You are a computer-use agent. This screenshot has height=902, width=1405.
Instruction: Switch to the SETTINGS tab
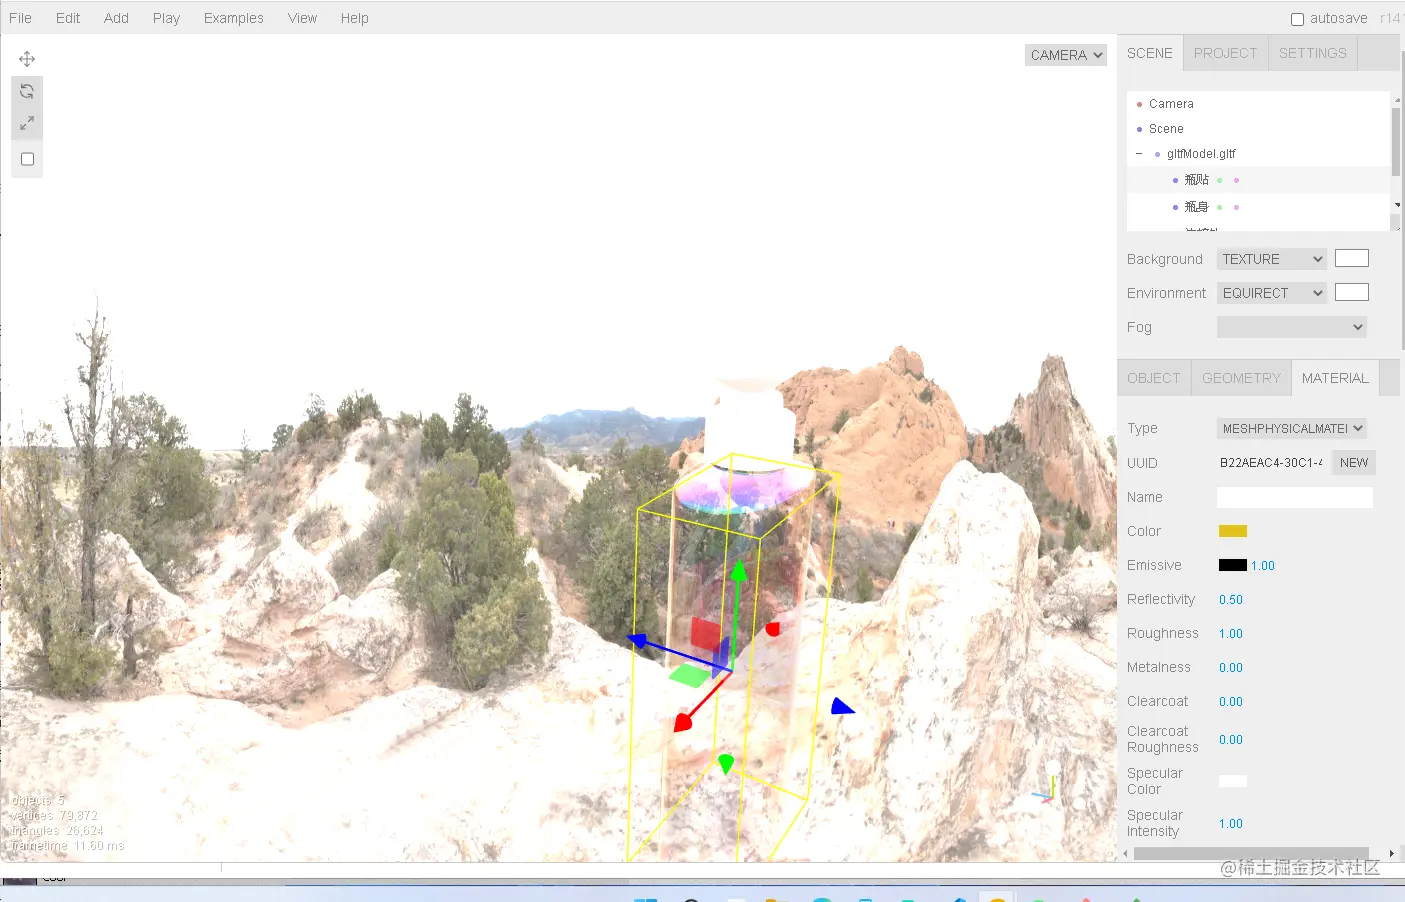1313,53
